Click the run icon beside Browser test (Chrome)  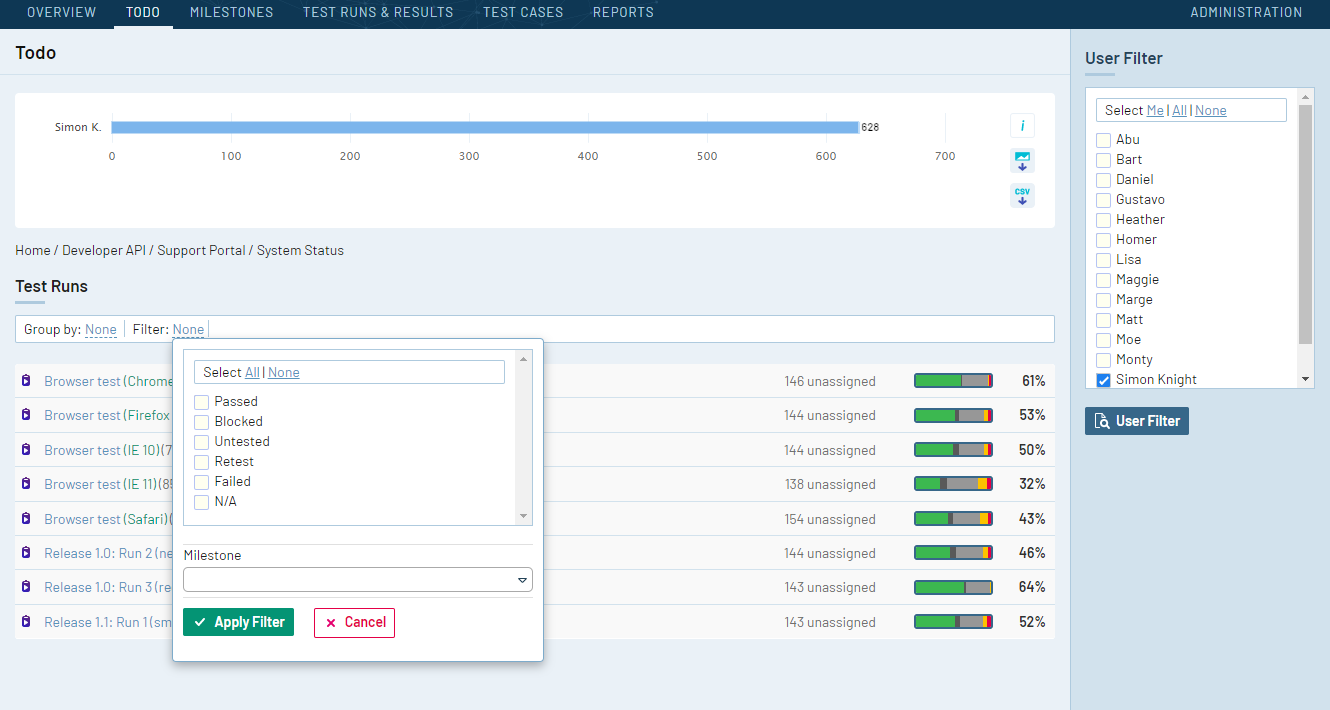[25, 381]
